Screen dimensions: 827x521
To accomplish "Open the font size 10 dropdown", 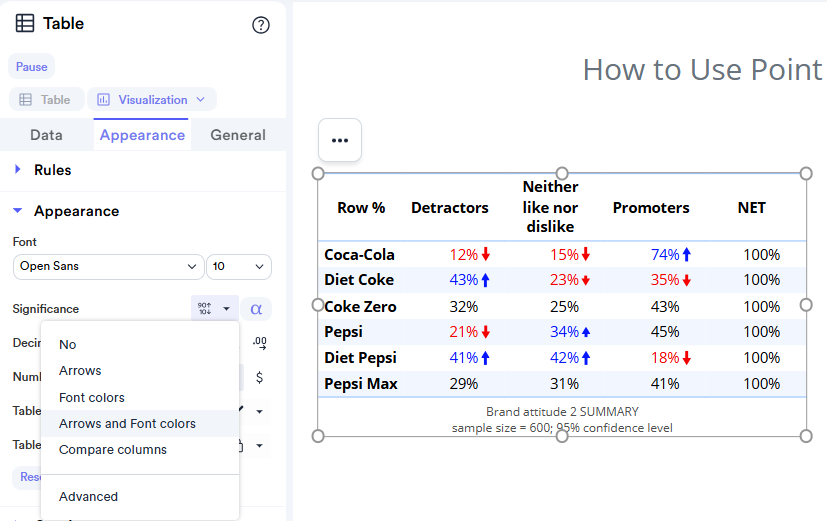I will click(x=238, y=266).
